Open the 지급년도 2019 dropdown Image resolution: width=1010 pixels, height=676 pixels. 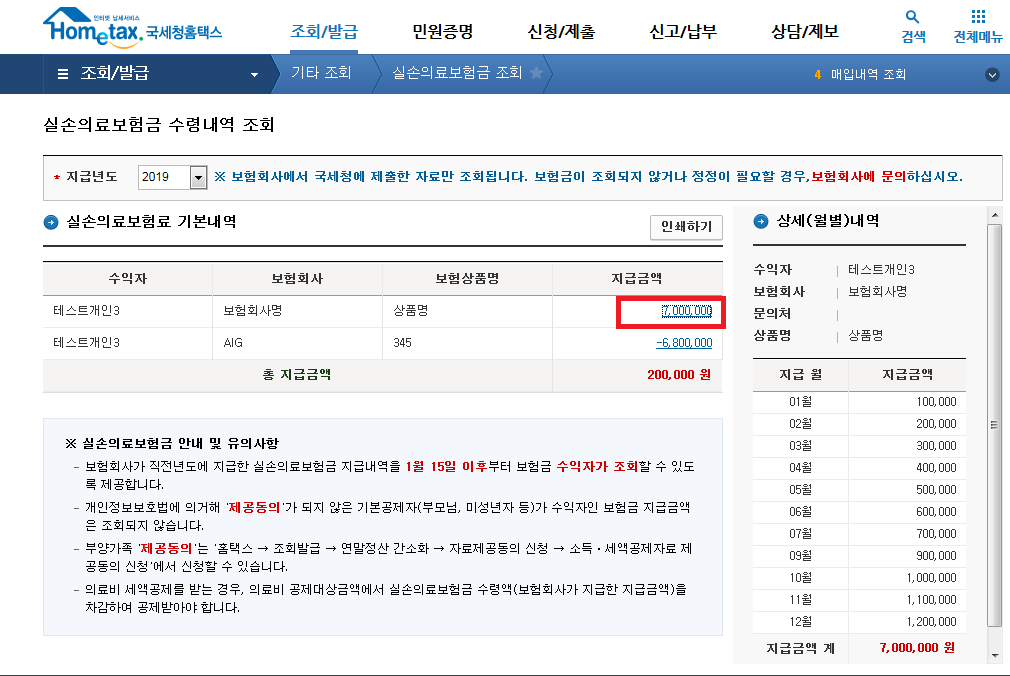pos(198,177)
